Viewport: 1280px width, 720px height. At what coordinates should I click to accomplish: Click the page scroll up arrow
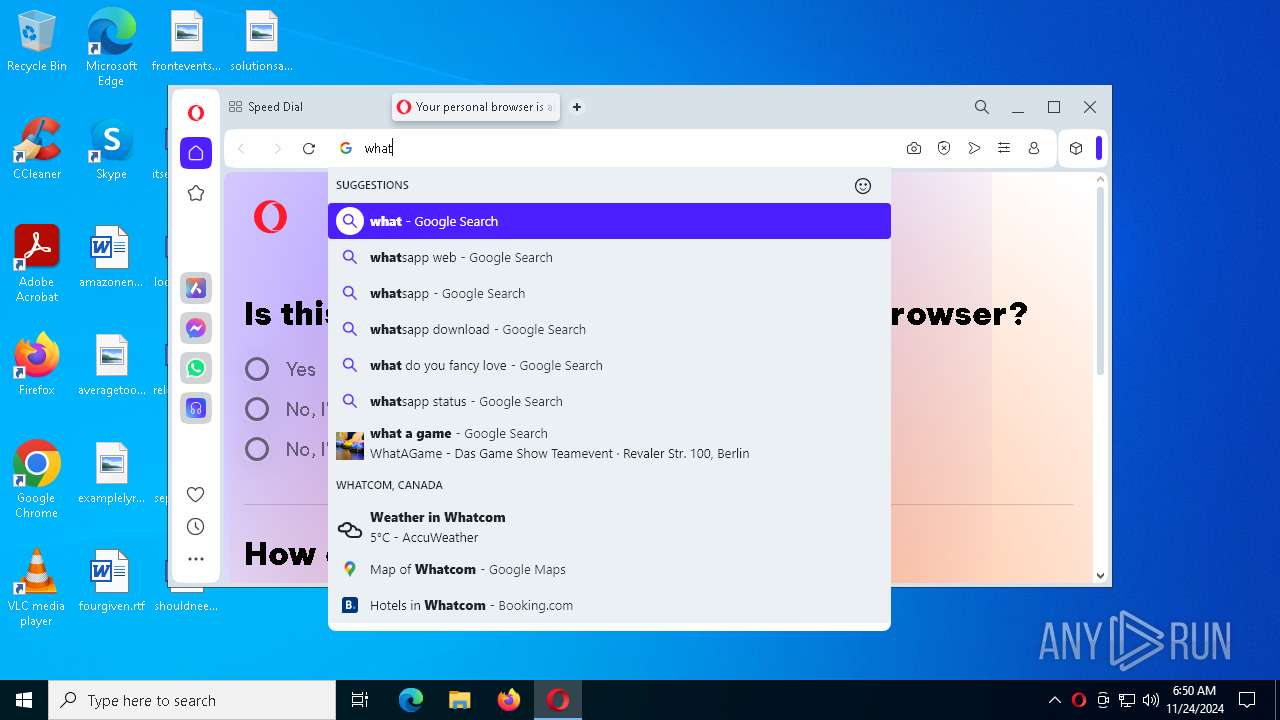point(1100,181)
